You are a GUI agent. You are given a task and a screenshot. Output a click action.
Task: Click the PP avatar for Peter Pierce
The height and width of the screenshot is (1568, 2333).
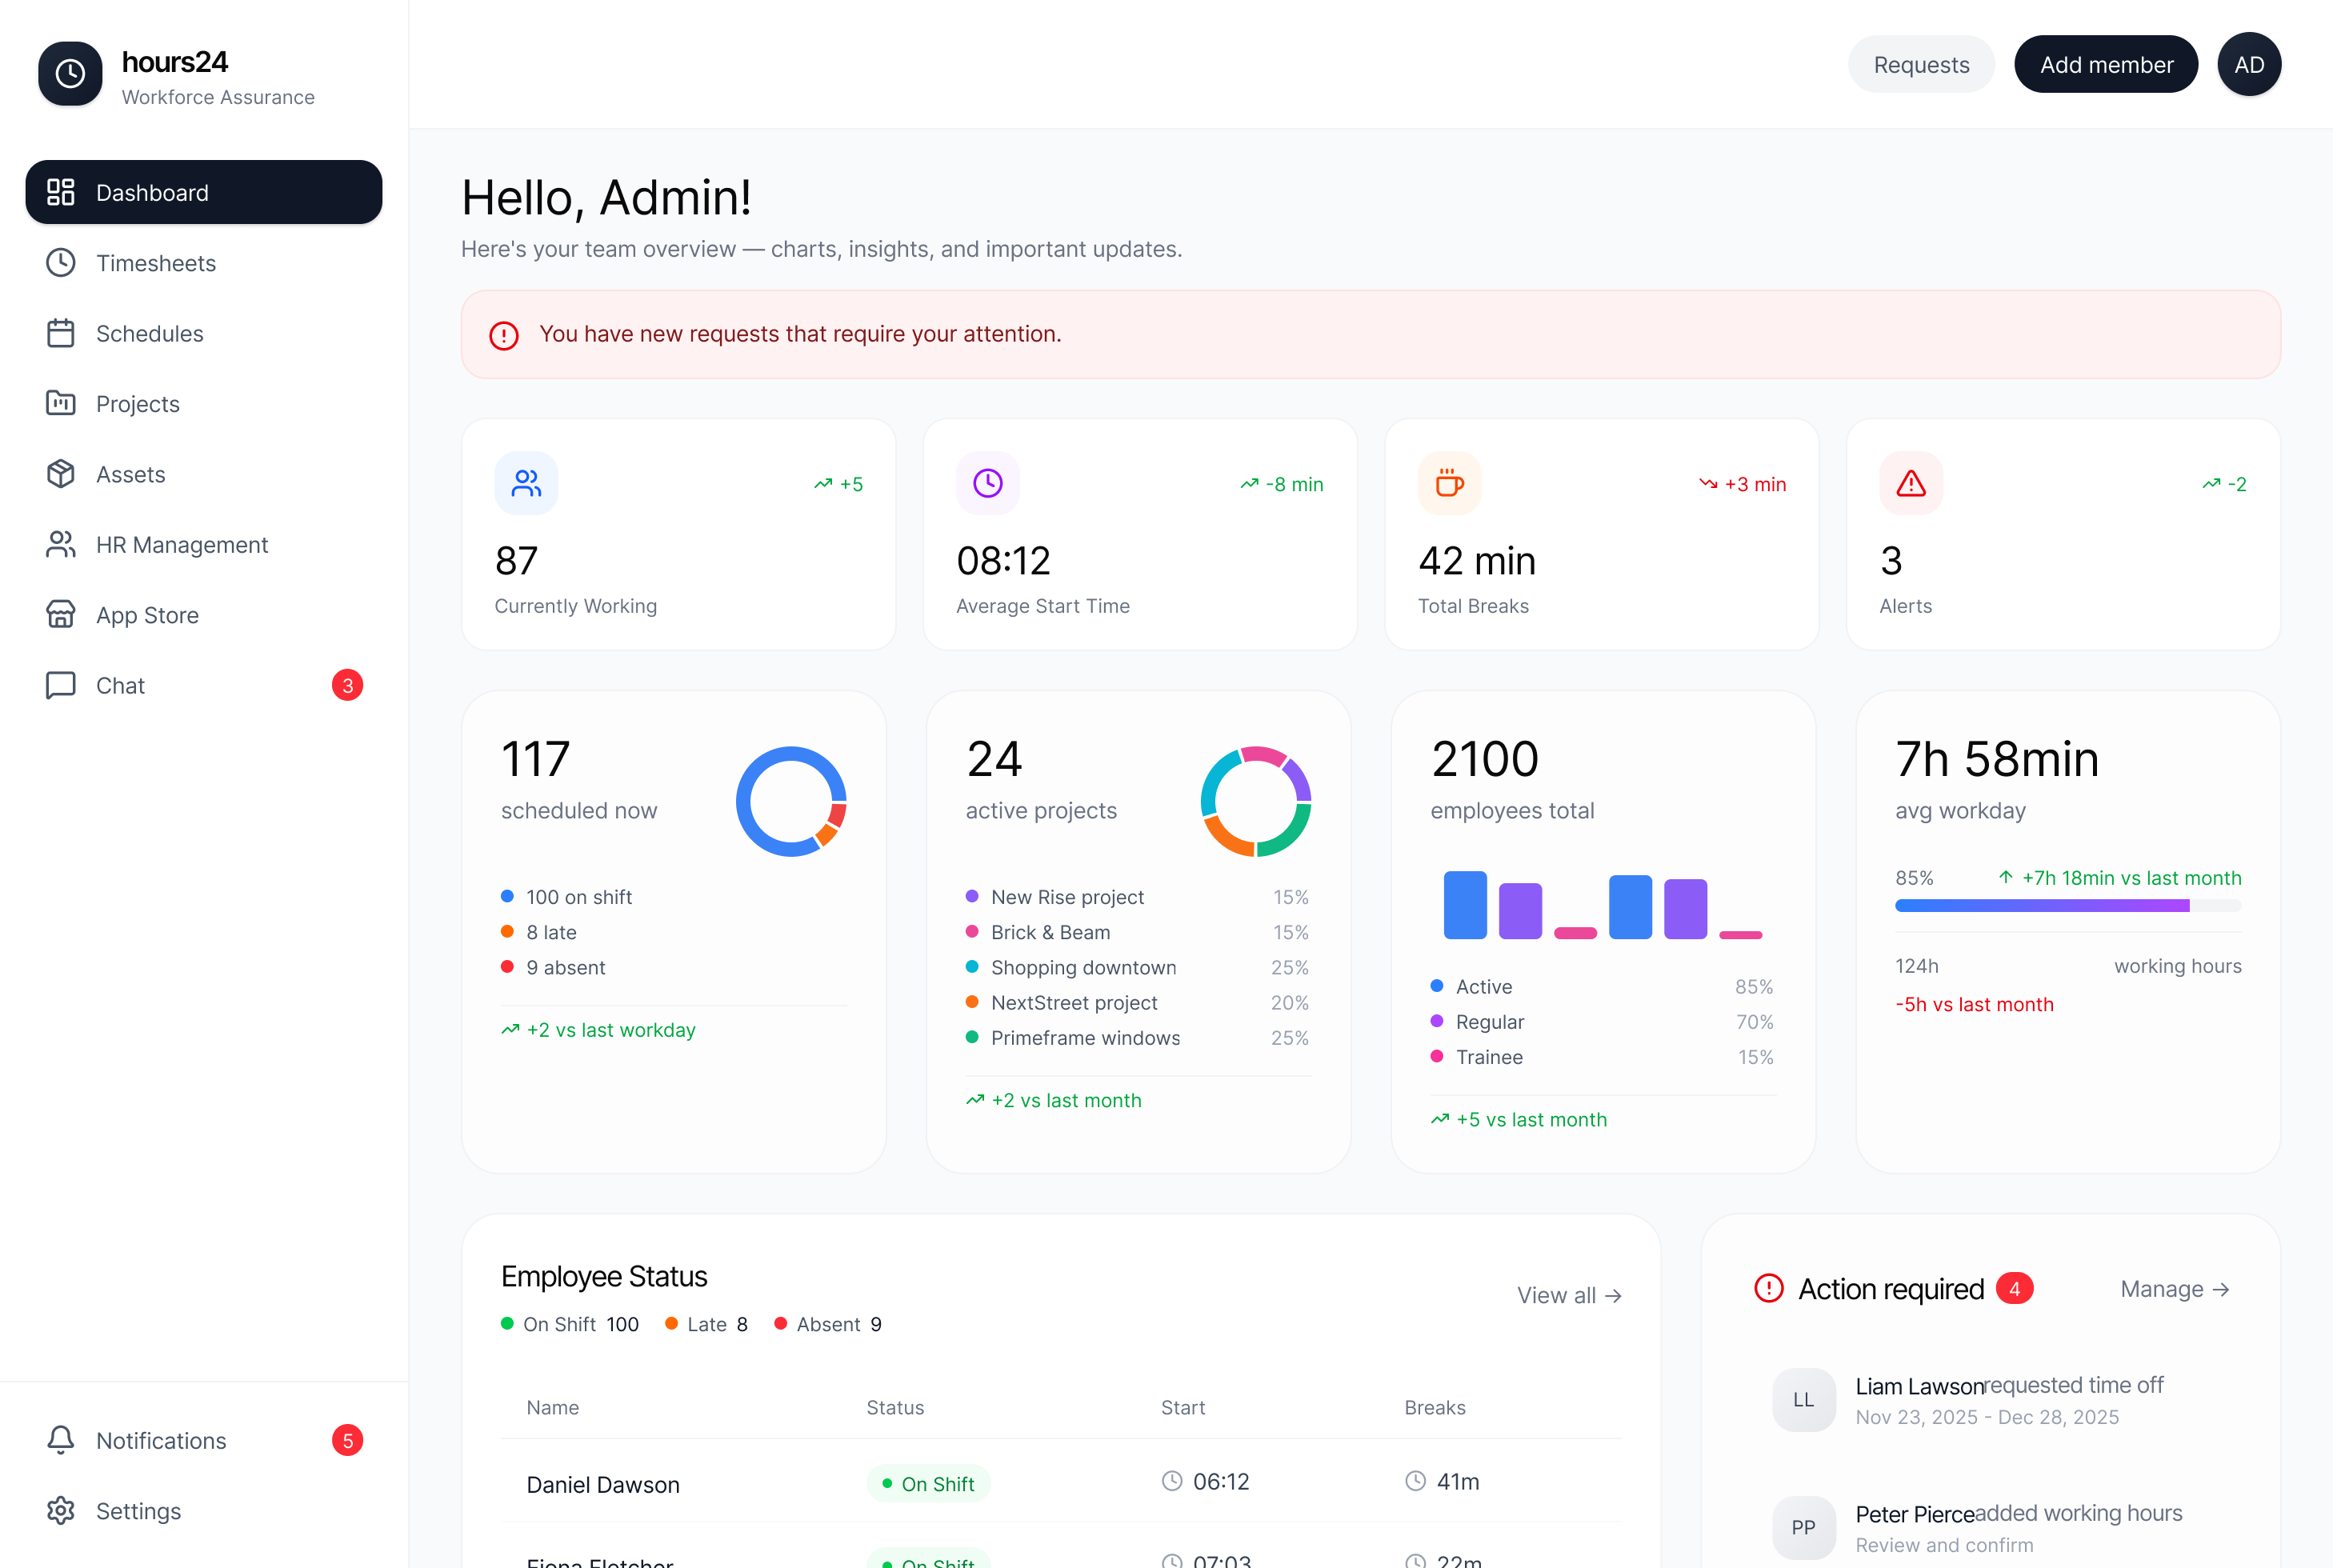coord(1803,1527)
